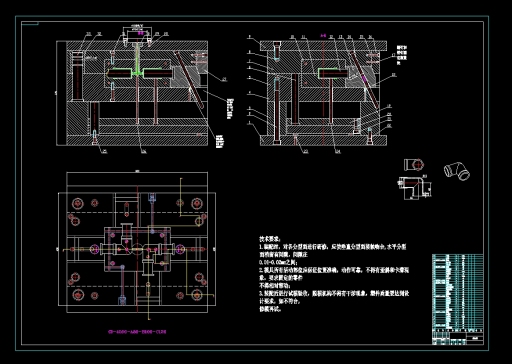The width and height of the screenshot is (512, 364).
Task: Pick the top blue cooling fitting in plan view
Action: click(152, 198)
